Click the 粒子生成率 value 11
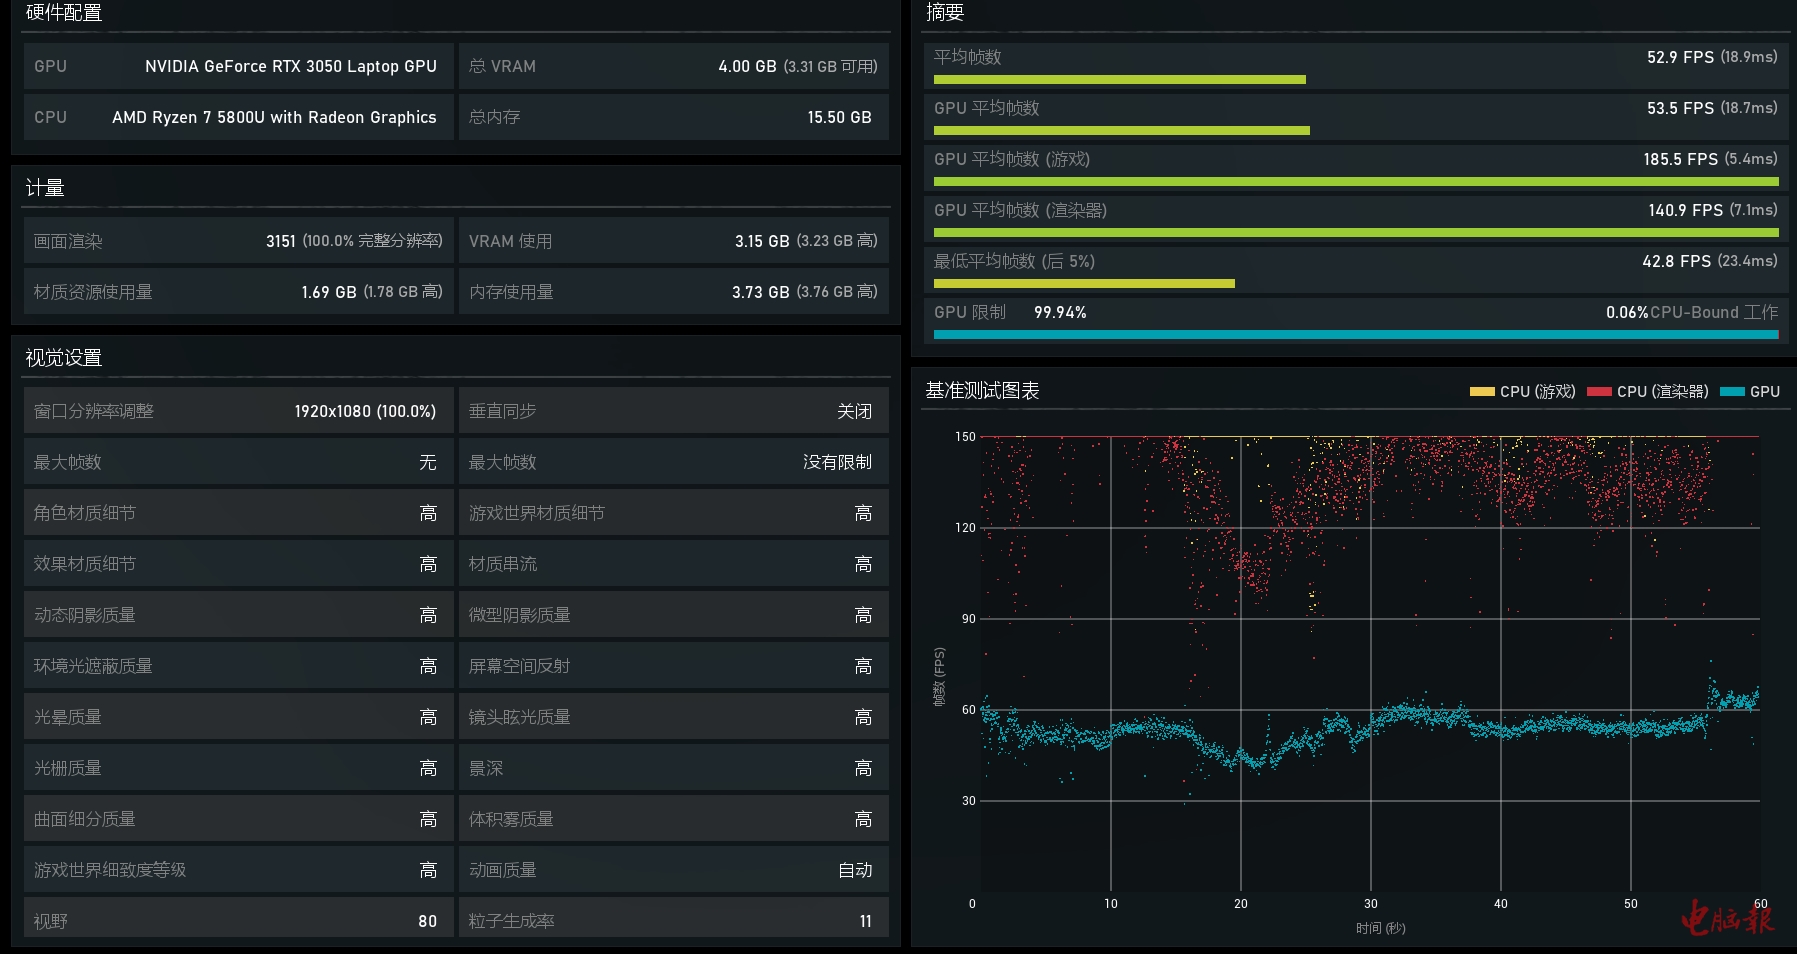 [865, 921]
